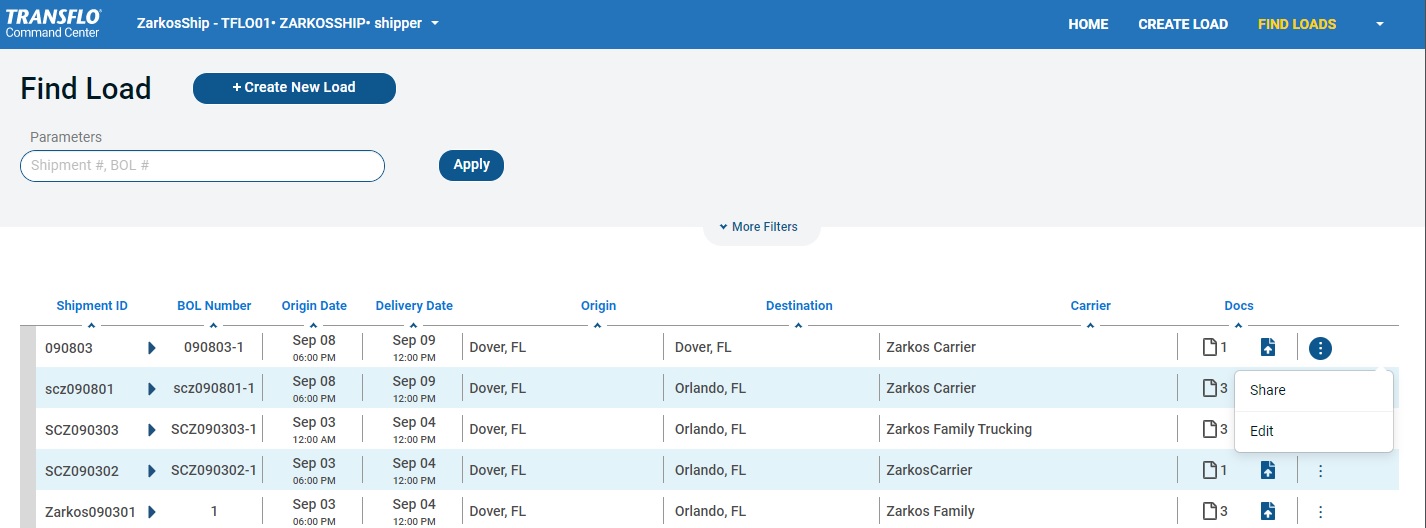Screen dimensions: 1426x528
Task: Open three-dot menu for shipment SCZ090302
Action: 1320,471
